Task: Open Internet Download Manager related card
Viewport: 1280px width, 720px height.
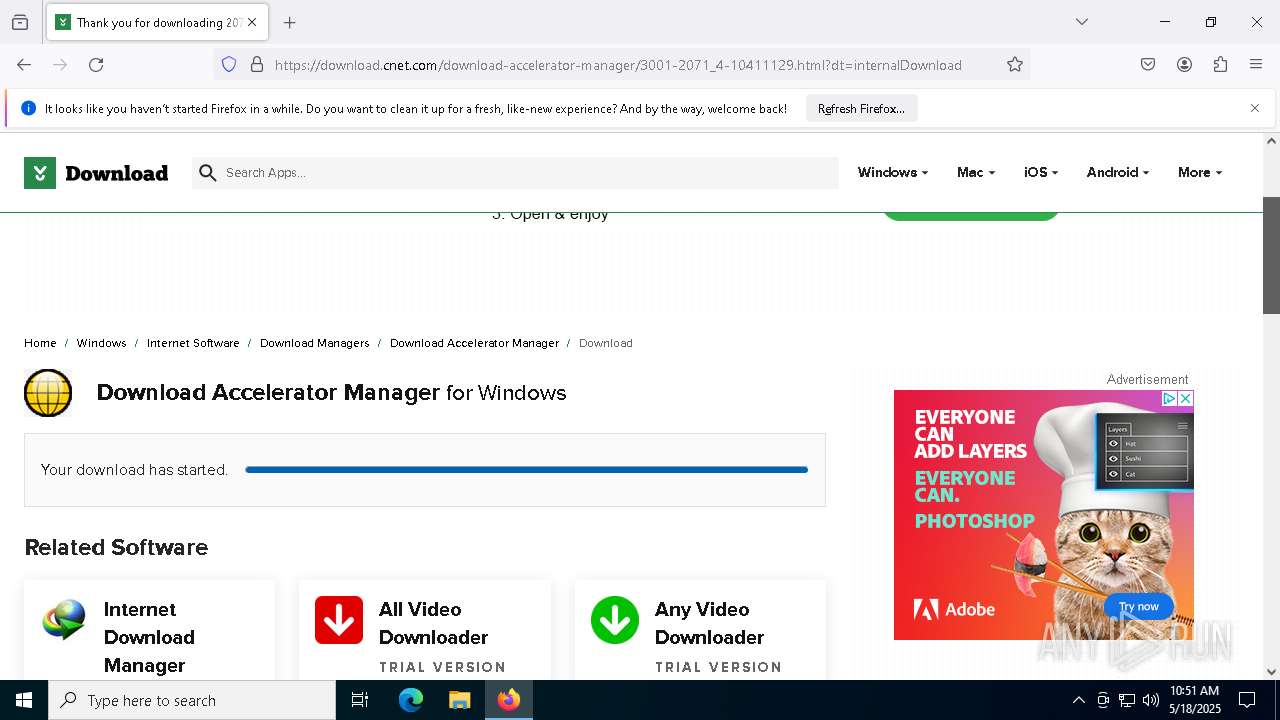Action: tap(149, 630)
